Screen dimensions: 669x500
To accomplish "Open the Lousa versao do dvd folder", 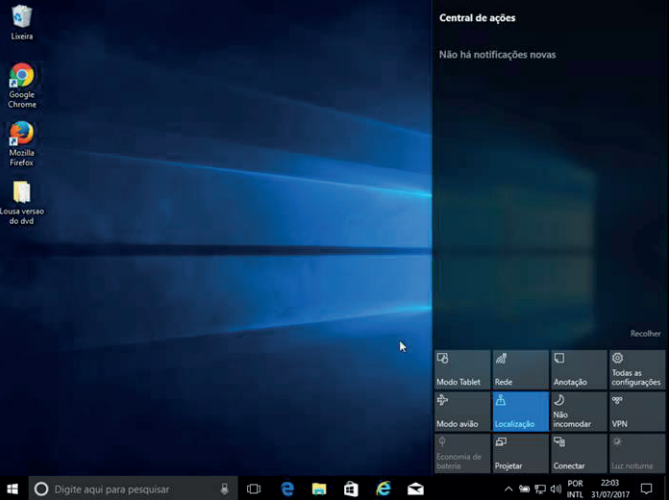I will tap(21, 193).
